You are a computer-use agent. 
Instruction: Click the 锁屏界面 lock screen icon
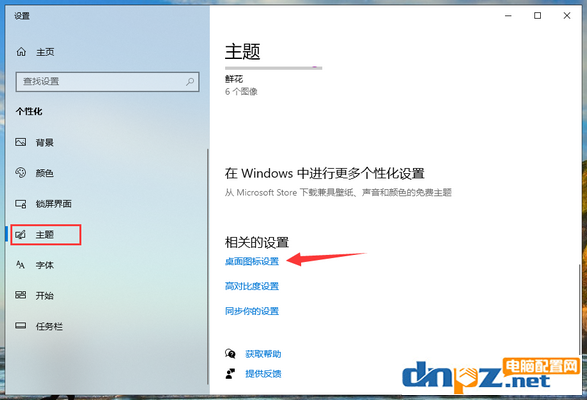[21, 204]
